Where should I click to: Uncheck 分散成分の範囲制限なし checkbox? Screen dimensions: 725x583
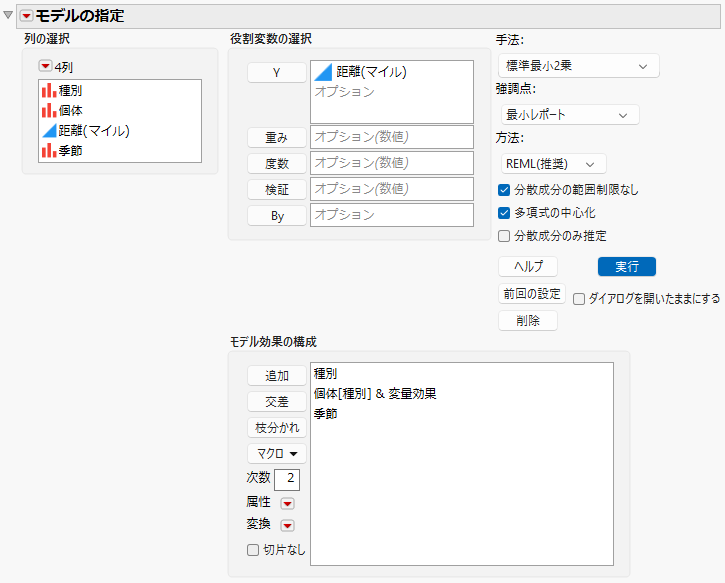coord(504,190)
